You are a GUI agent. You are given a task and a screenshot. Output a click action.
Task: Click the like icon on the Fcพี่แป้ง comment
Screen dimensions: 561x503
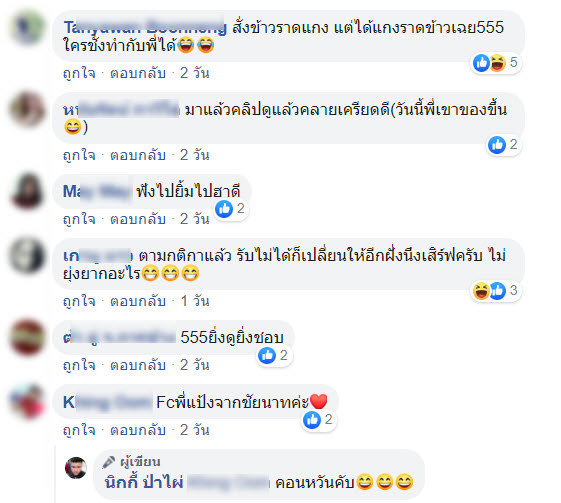(312, 420)
